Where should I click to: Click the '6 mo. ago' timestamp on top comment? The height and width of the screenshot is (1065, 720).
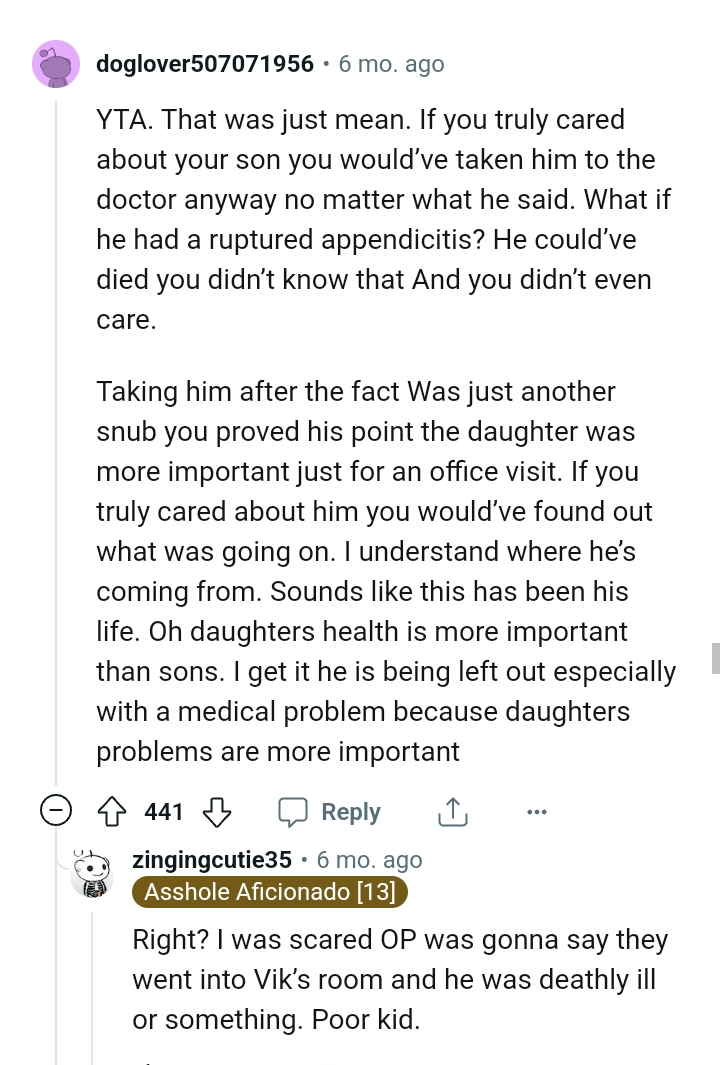coord(391,63)
